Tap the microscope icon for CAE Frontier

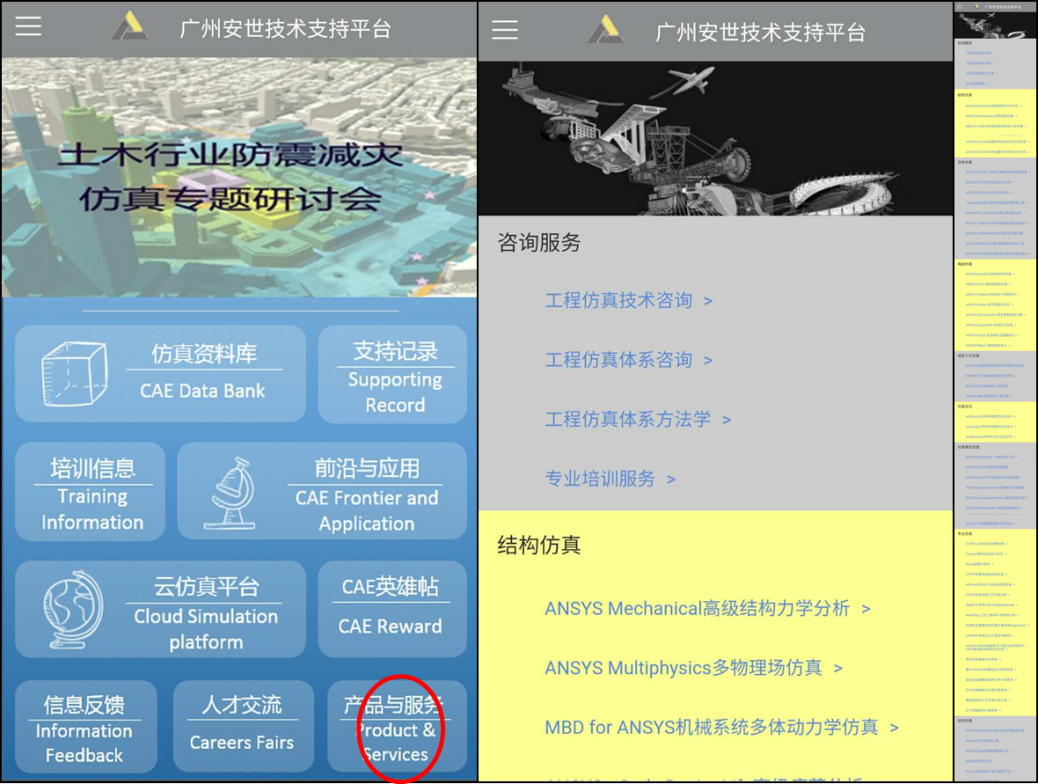(x=231, y=492)
